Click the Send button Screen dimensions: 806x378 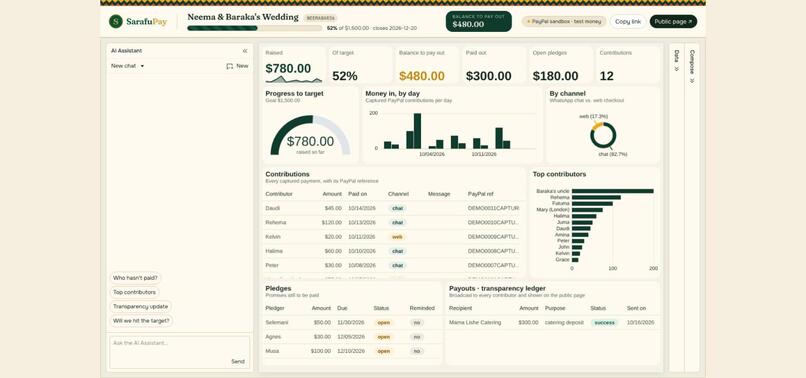pyautogui.click(x=237, y=362)
